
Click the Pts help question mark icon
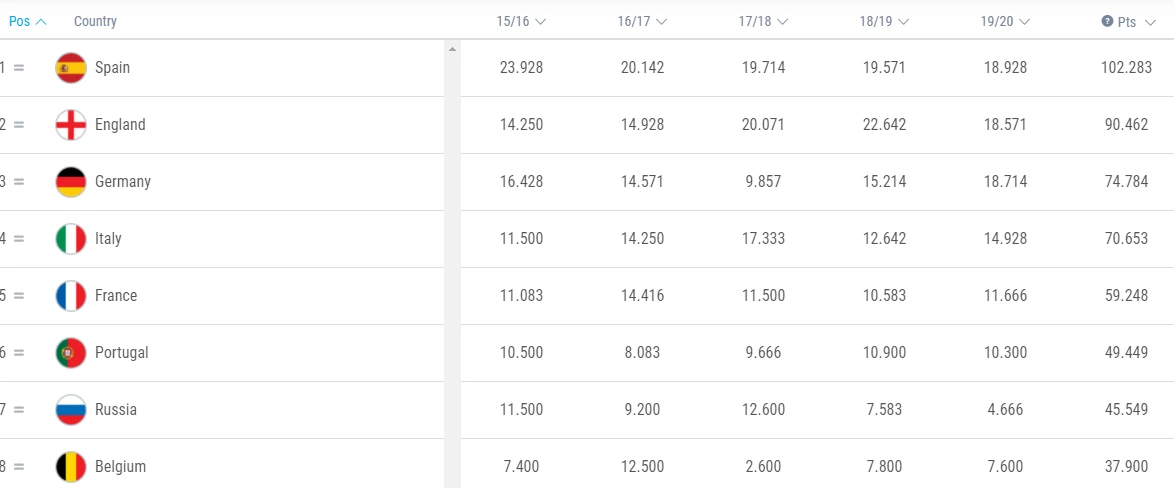[1107, 21]
